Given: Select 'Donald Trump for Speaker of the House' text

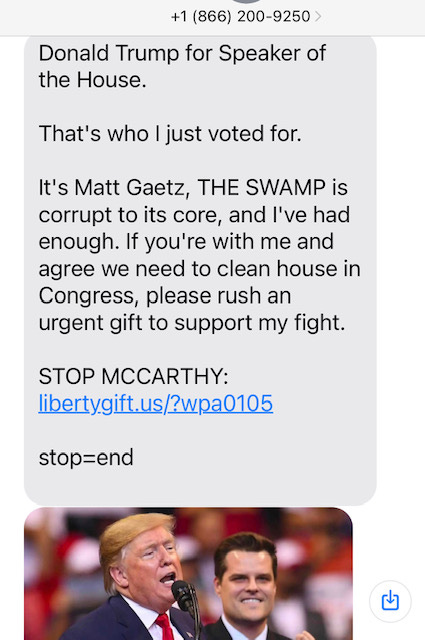Looking at the screenshot, I should [x=182, y=66].
